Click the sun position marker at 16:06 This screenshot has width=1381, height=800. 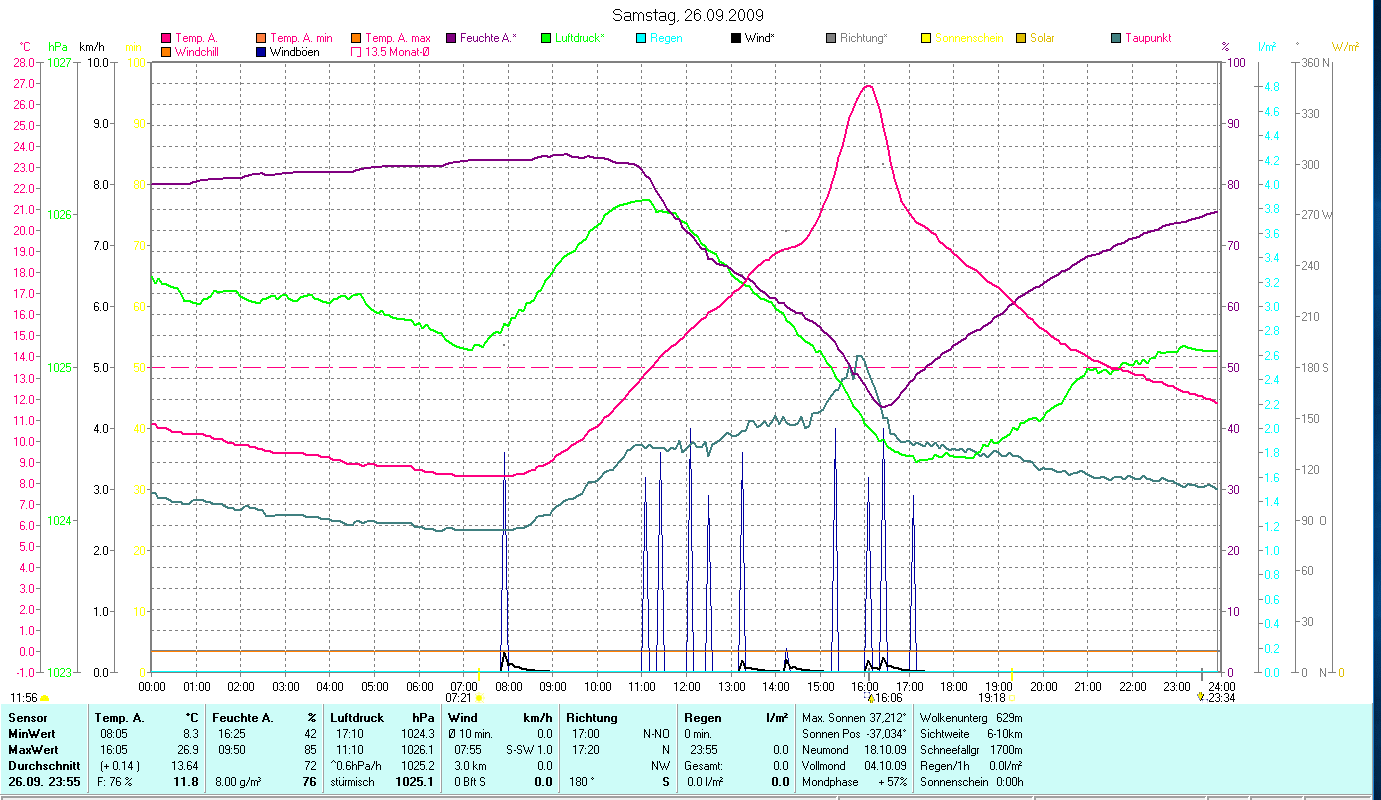coord(869,697)
